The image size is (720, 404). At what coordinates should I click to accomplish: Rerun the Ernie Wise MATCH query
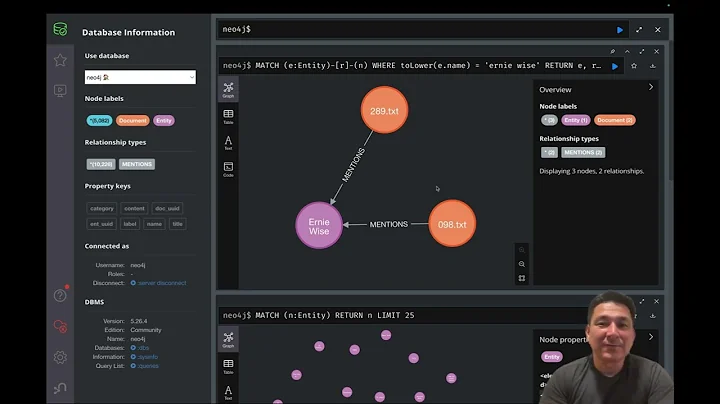tap(615, 66)
